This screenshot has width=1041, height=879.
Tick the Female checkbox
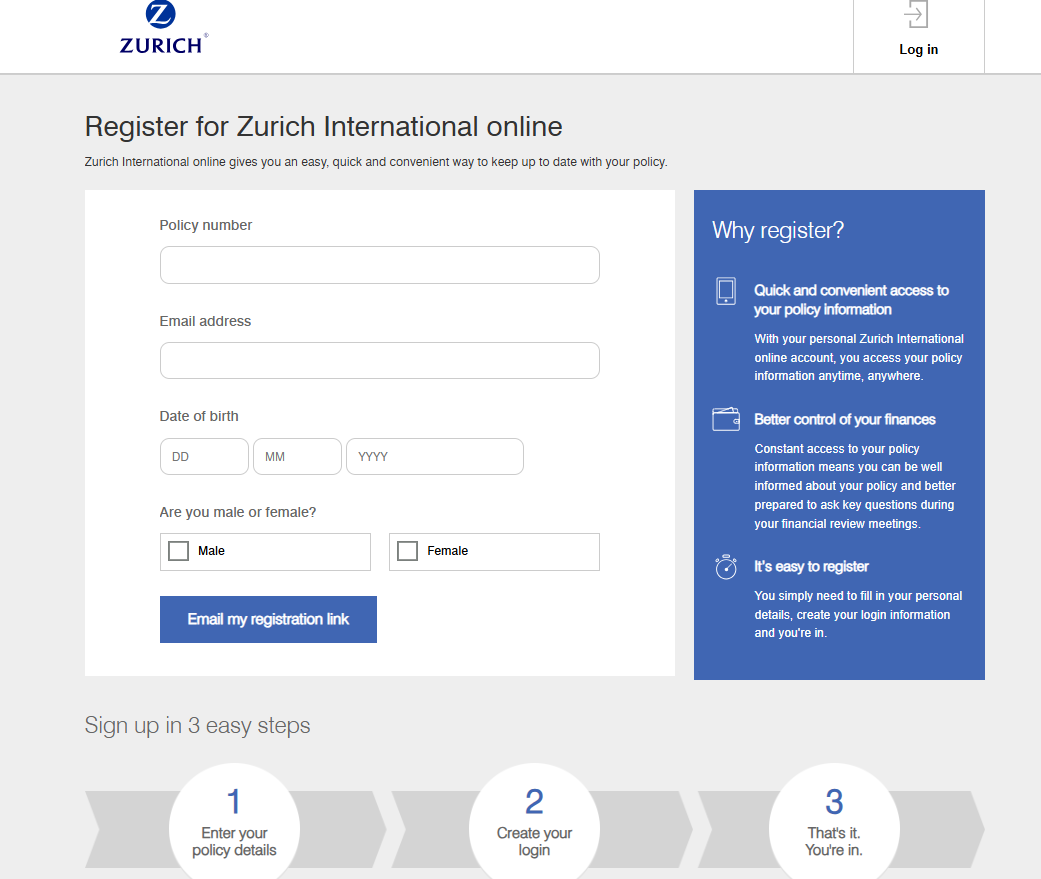pyautogui.click(x=407, y=551)
